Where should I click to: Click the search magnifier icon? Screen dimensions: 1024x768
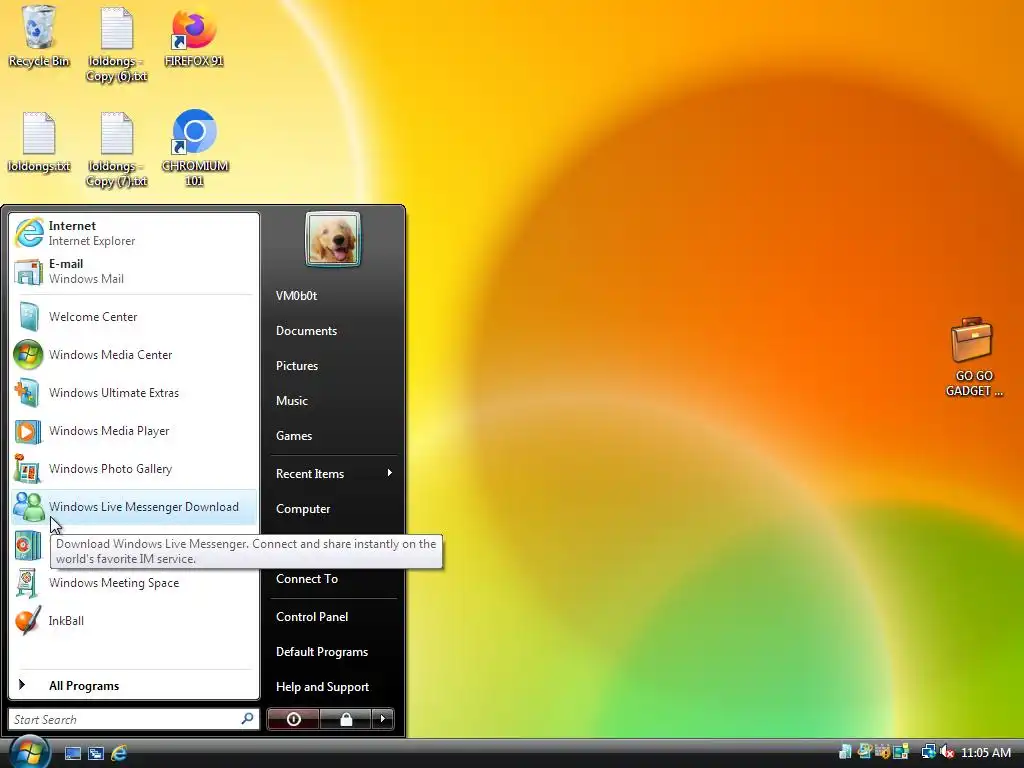point(247,719)
